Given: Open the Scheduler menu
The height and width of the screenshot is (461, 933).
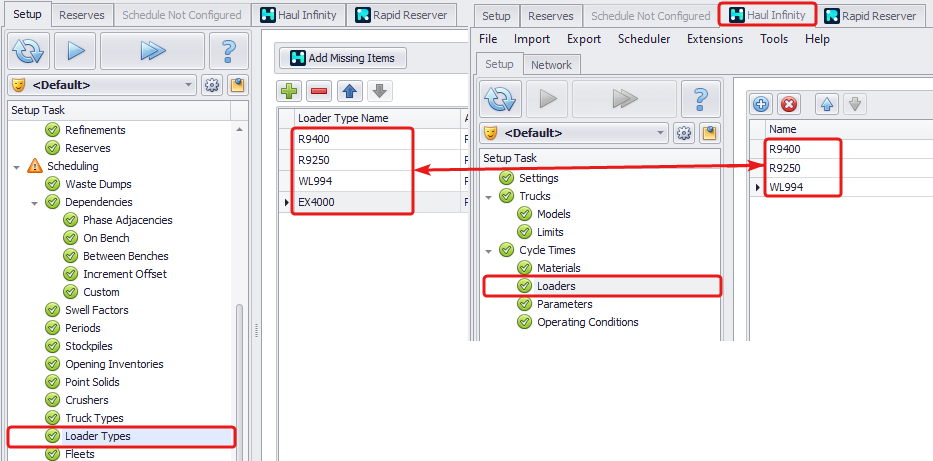Looking at the screenshot, I should (x=644, y=39).
